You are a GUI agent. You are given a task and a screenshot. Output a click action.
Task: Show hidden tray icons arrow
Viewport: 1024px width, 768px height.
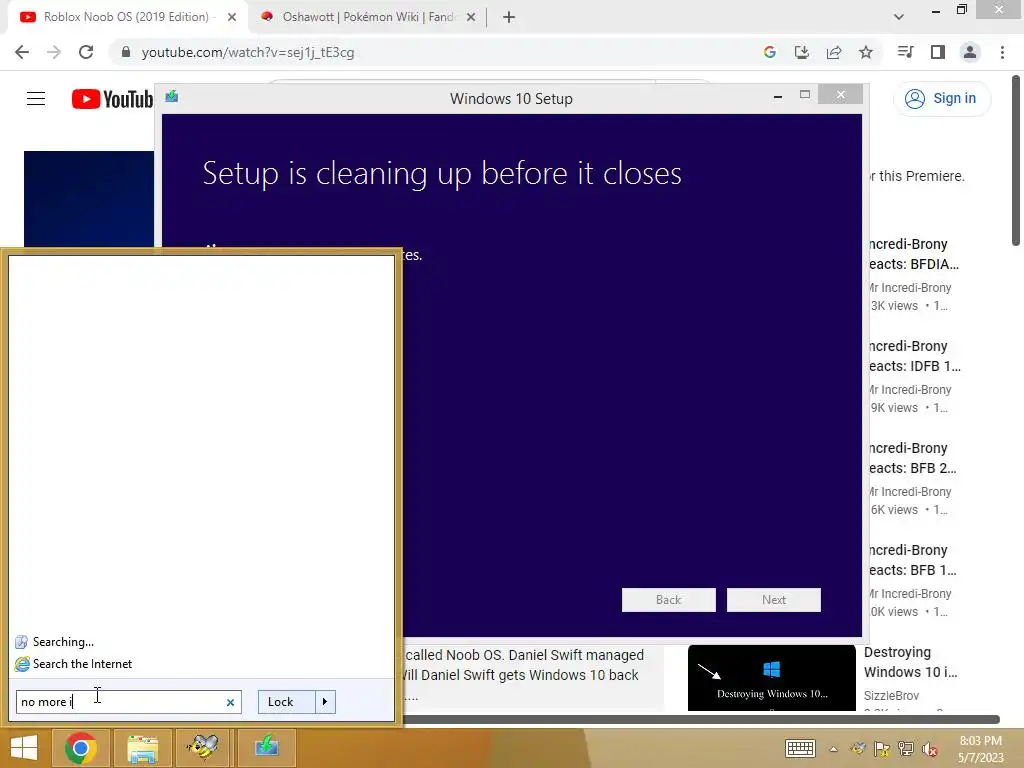pyautogui.click(x=833, y=749)
